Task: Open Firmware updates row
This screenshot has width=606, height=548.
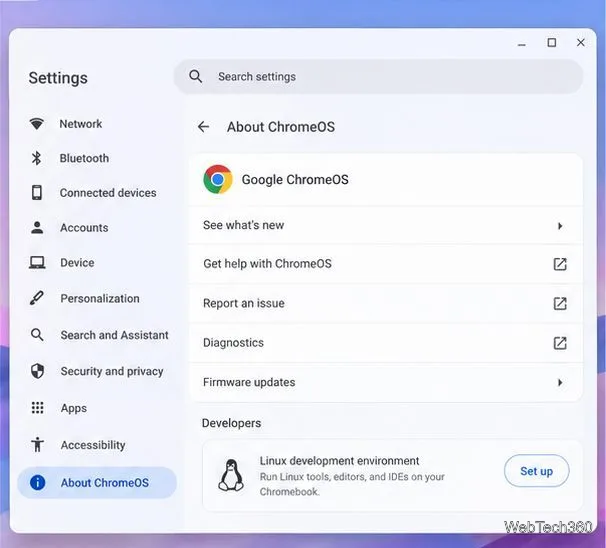Action: point(385,382)
